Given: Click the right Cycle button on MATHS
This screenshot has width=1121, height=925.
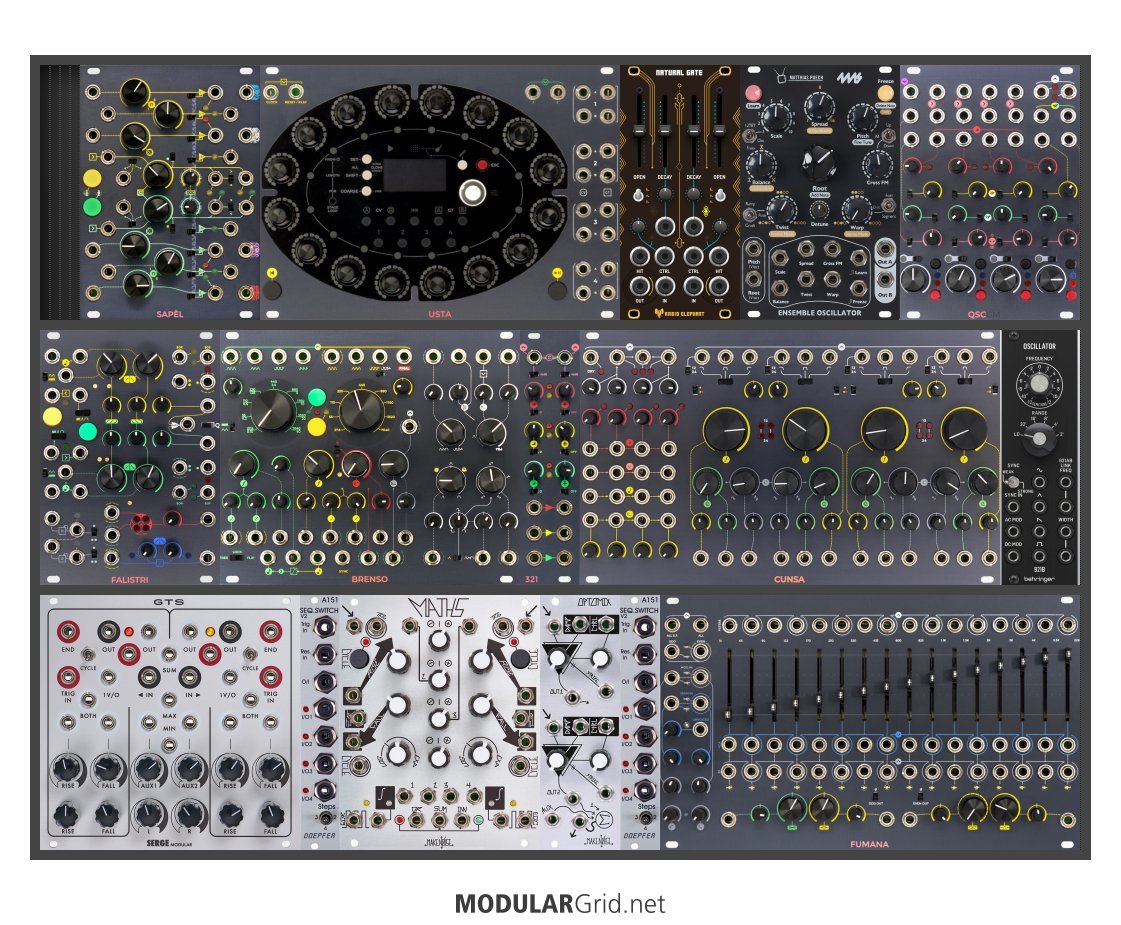Looking at the screenshot, I should click(520, 658).
